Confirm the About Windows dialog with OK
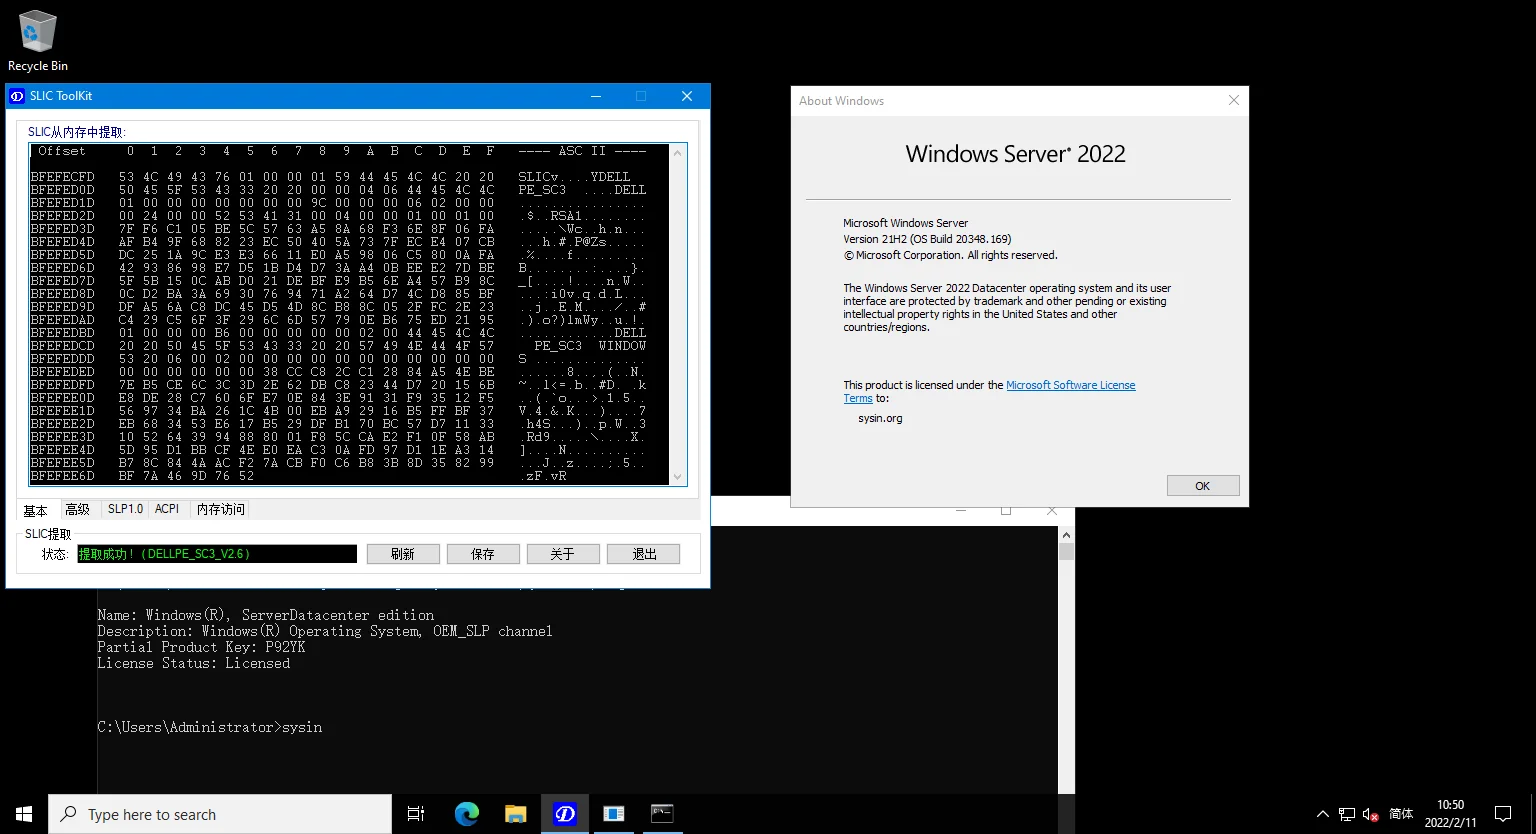Viewport: 1536px width, 834px height. (1202, 485)
